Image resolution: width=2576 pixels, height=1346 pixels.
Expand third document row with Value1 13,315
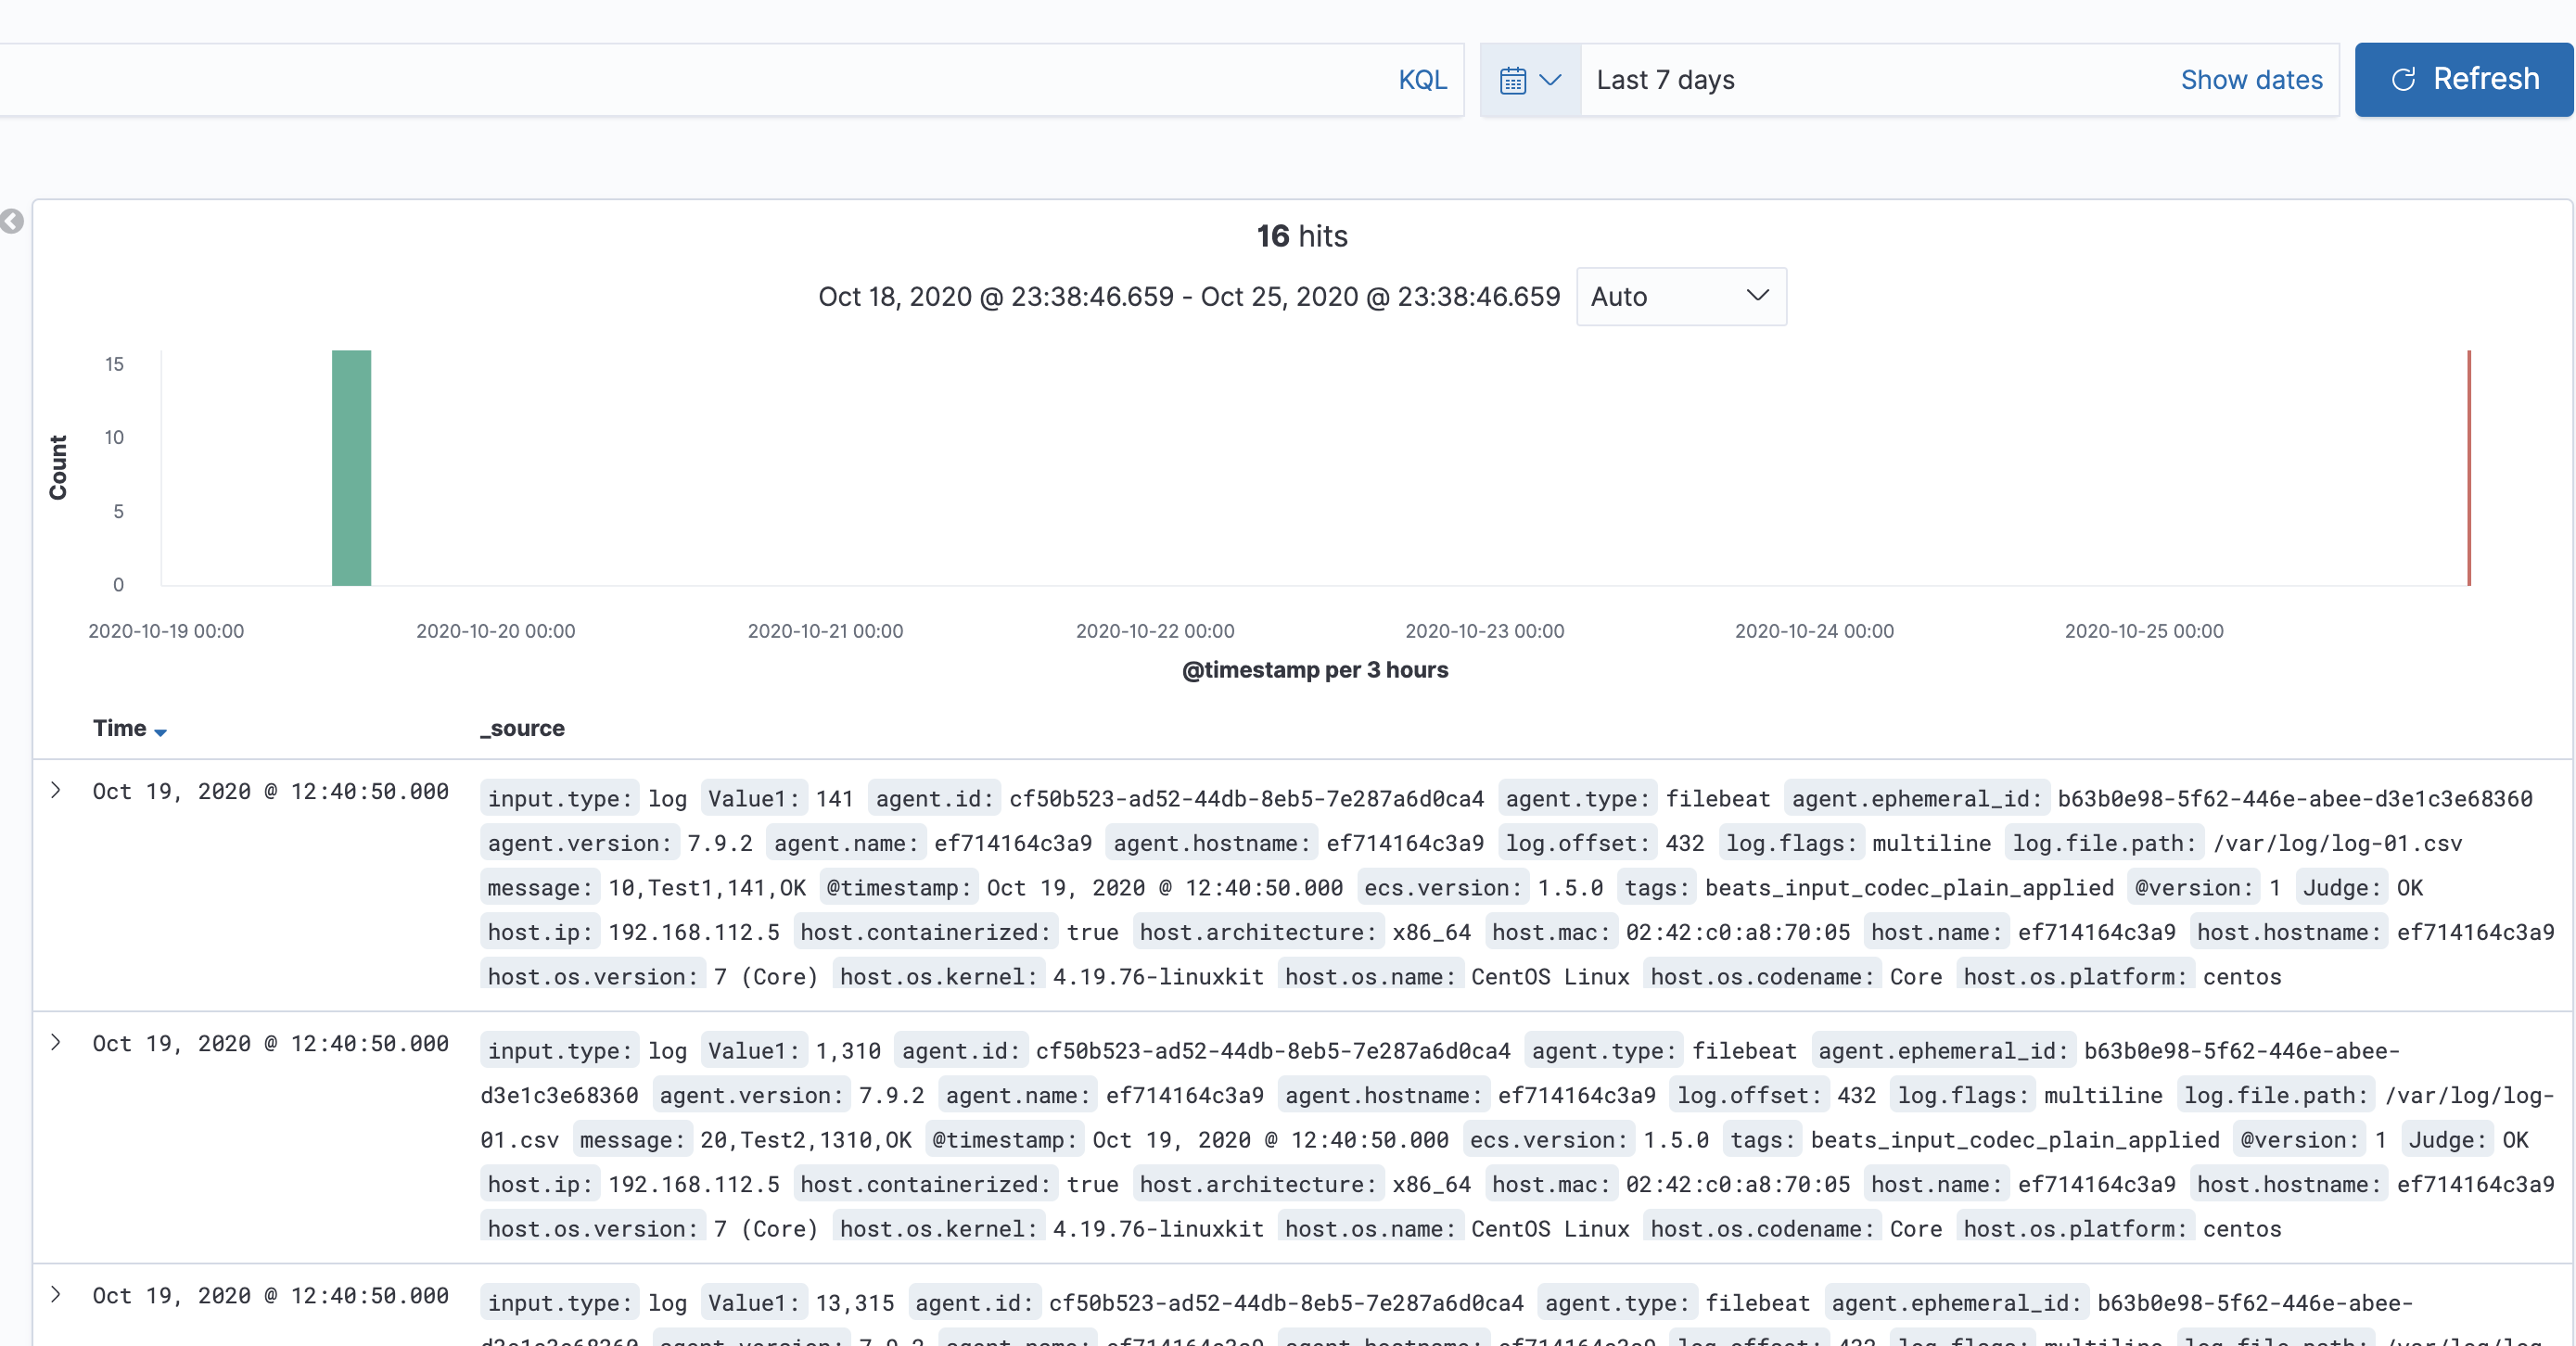pos(56,1294)
